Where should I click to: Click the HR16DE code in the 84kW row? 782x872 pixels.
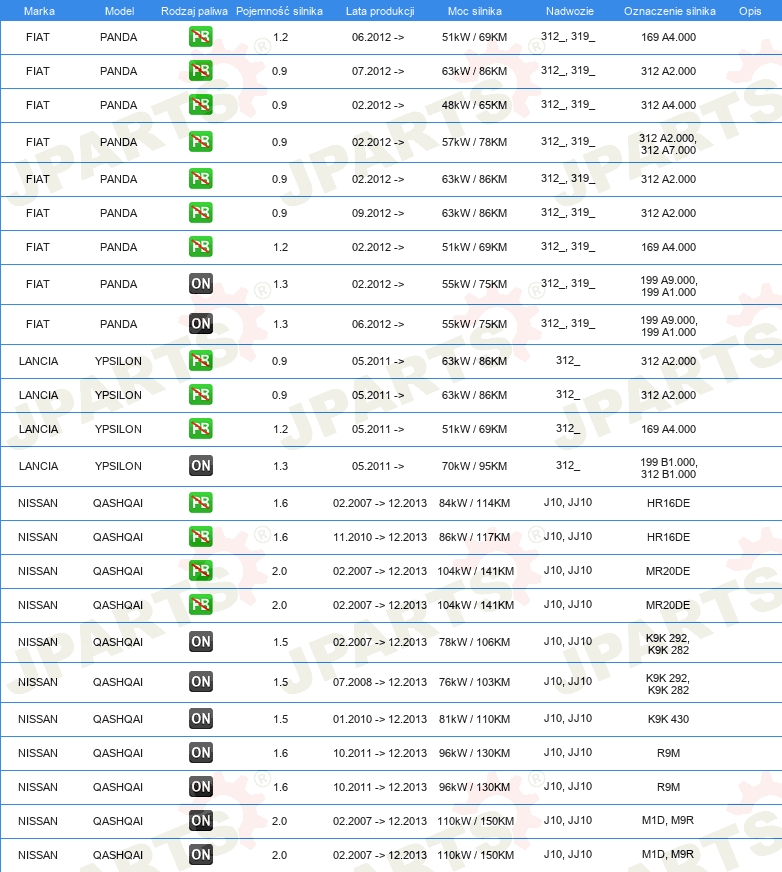[x=668, y=503]
